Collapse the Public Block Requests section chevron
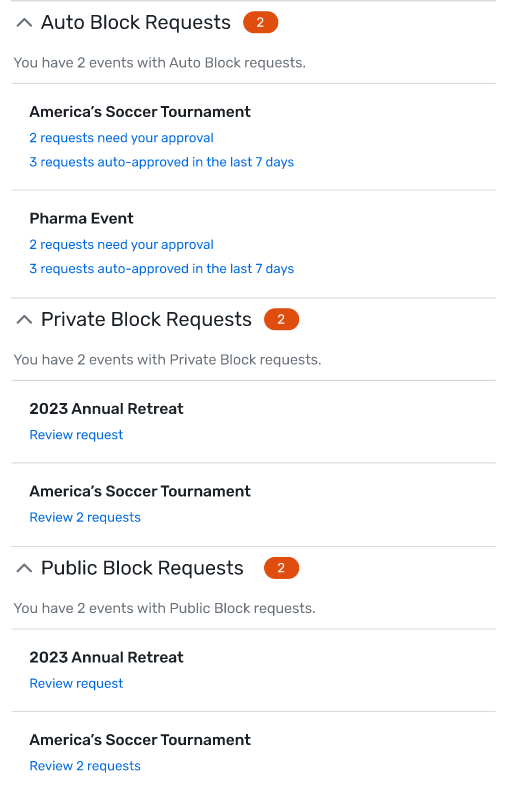 pos(24,568)
